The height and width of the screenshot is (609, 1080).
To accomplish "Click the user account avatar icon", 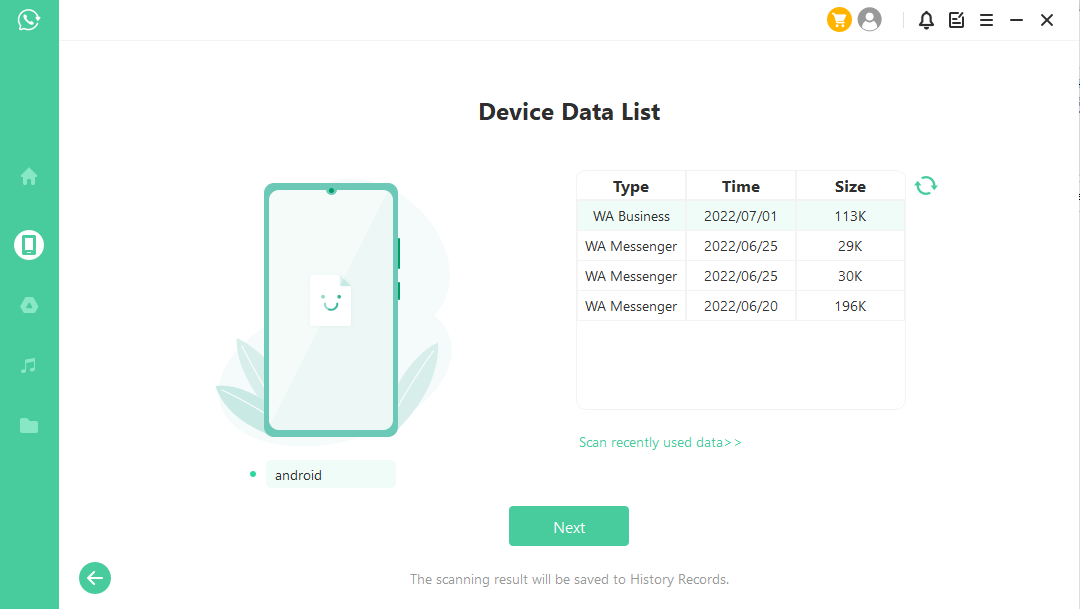I will [870, 20].
